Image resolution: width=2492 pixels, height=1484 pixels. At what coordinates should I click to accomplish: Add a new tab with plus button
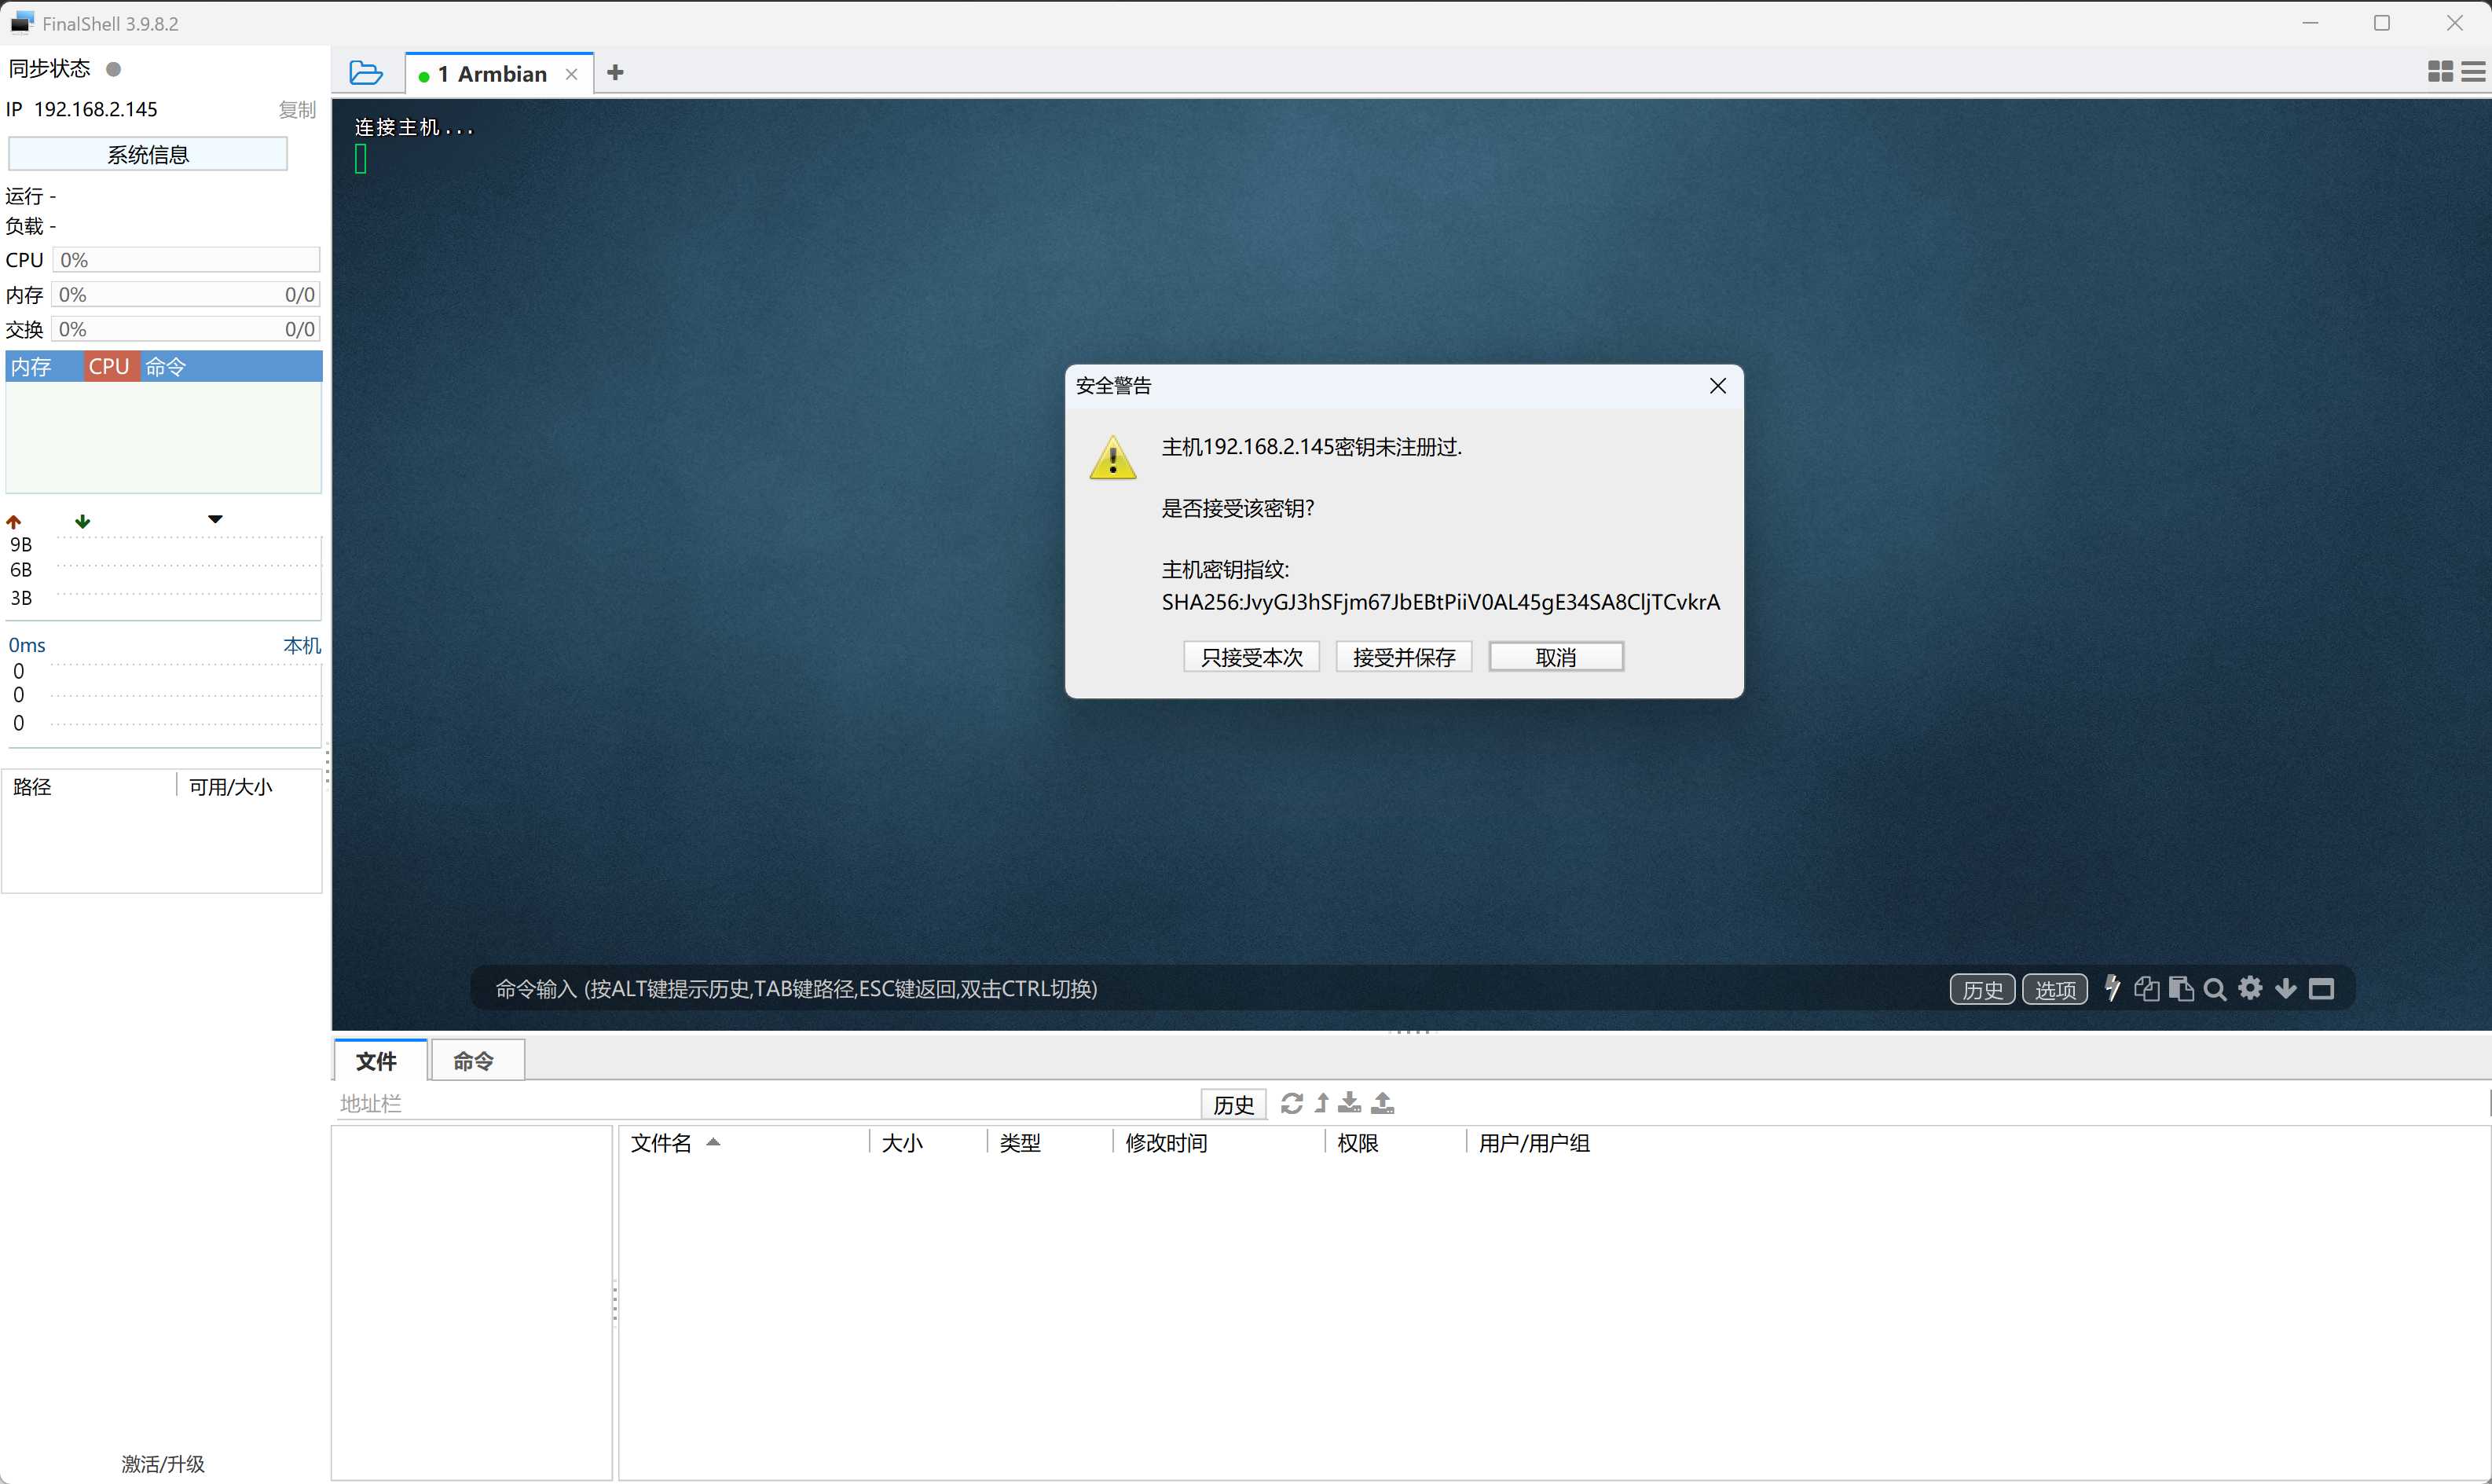tap(616, 72)
